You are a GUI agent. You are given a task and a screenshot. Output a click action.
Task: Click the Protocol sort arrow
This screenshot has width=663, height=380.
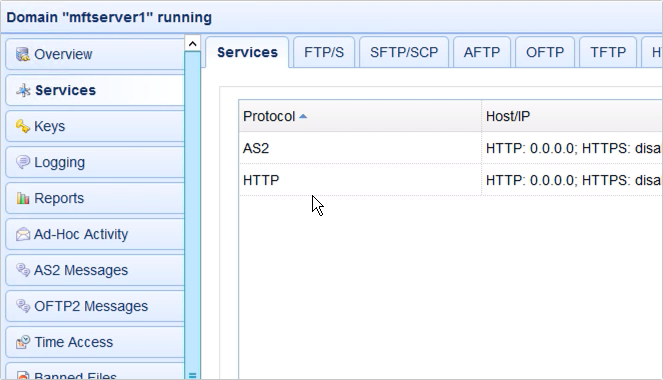pyautogui.click(x=303, y=116)
